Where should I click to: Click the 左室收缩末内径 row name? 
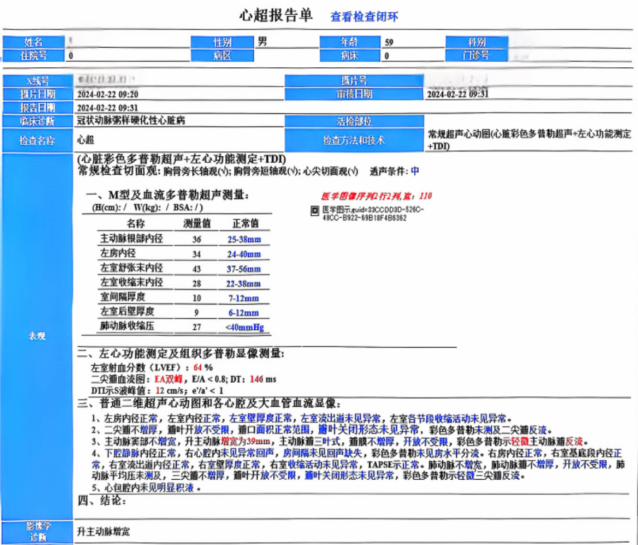(131, 282)
